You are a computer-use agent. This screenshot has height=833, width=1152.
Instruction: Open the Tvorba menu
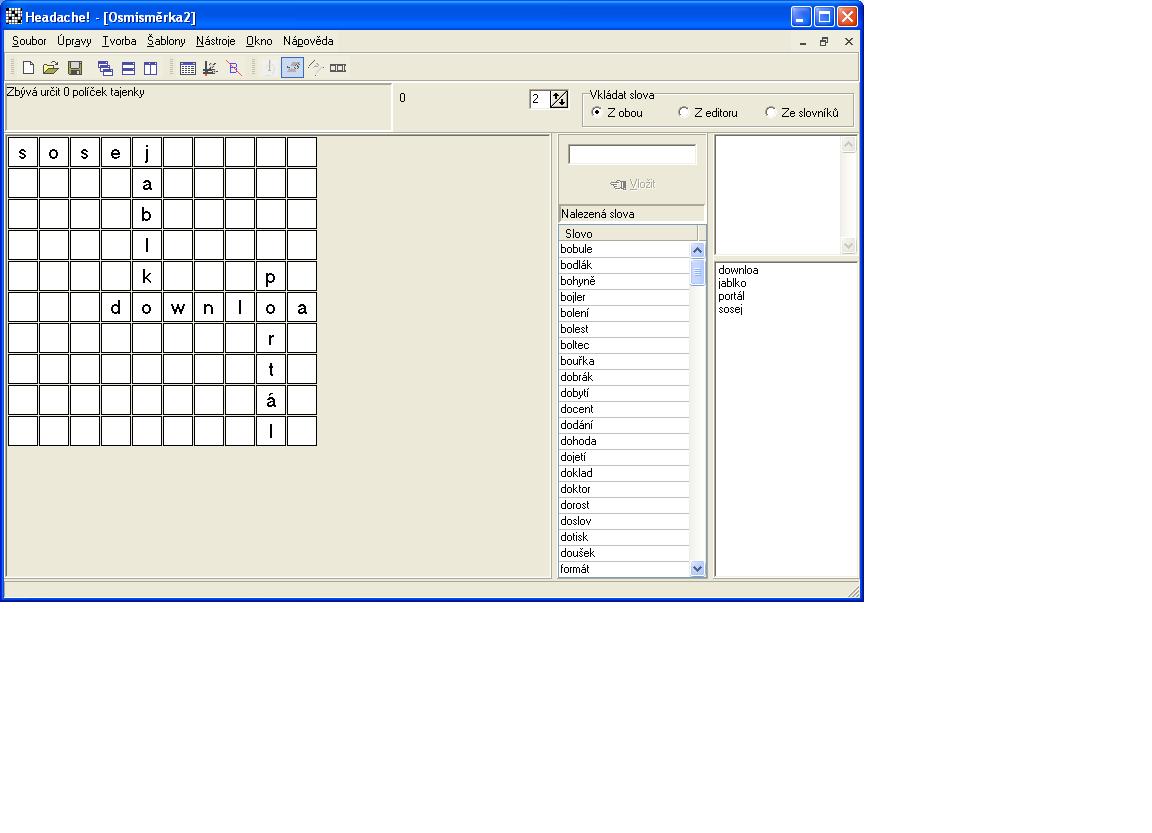[119, 41]
